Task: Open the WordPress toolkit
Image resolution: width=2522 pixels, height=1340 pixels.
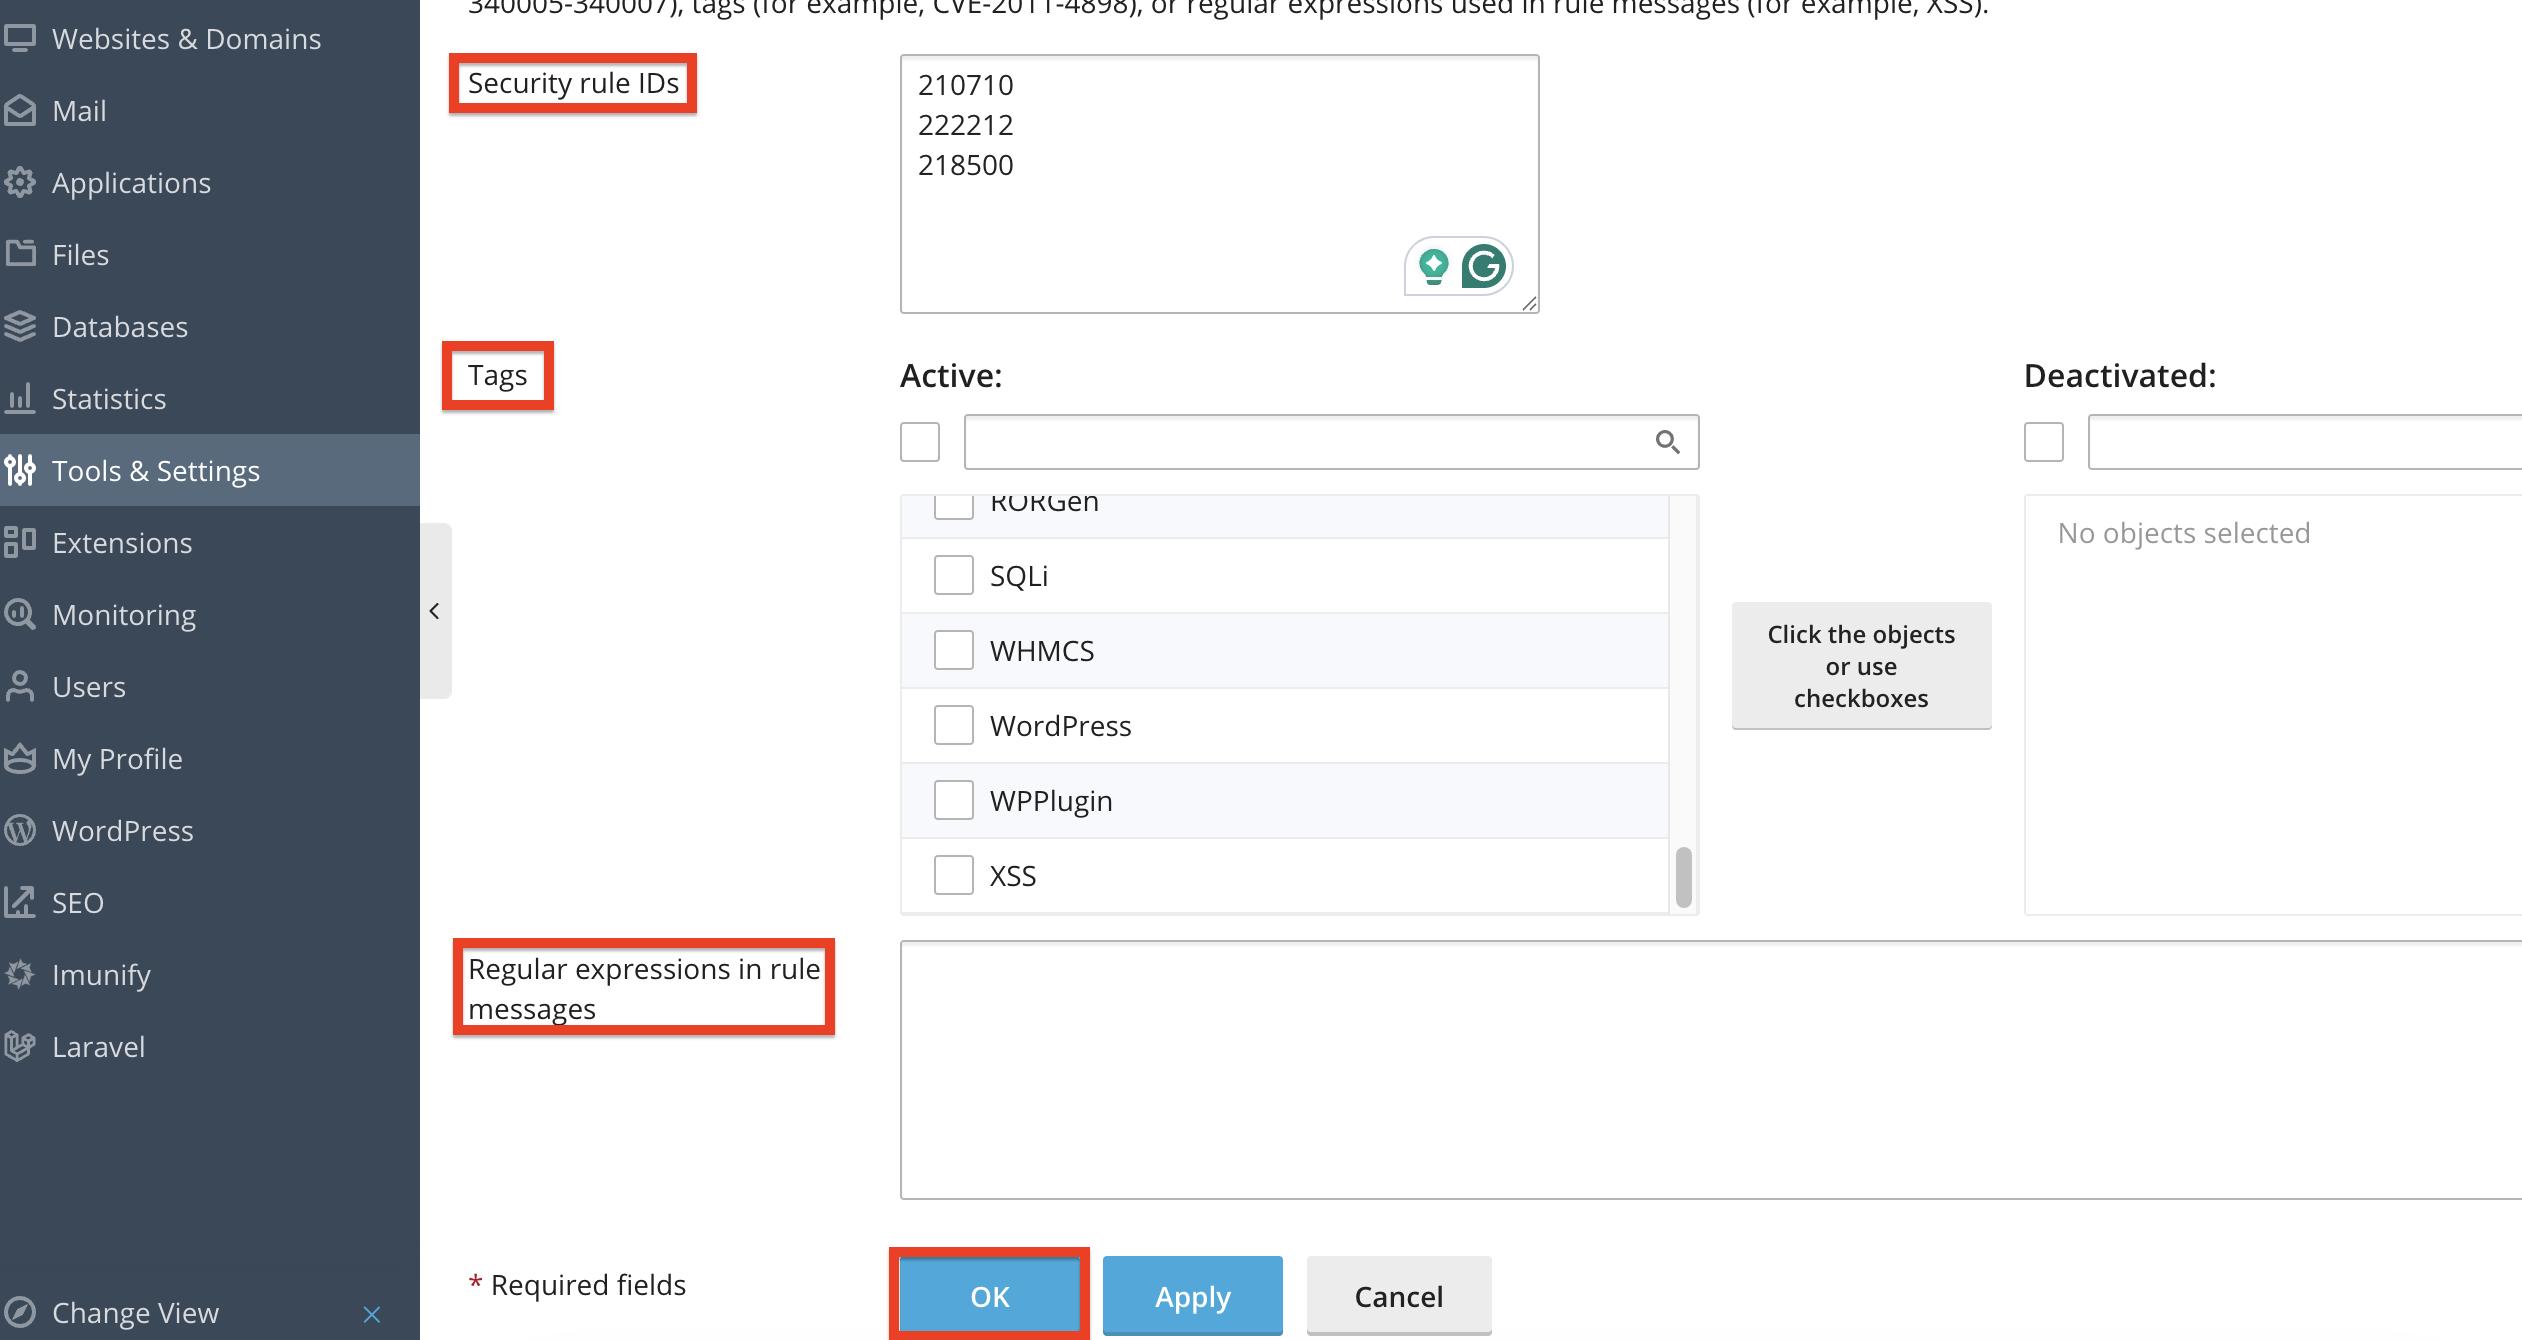Action: pyautogui.click(x=122, y=830)
